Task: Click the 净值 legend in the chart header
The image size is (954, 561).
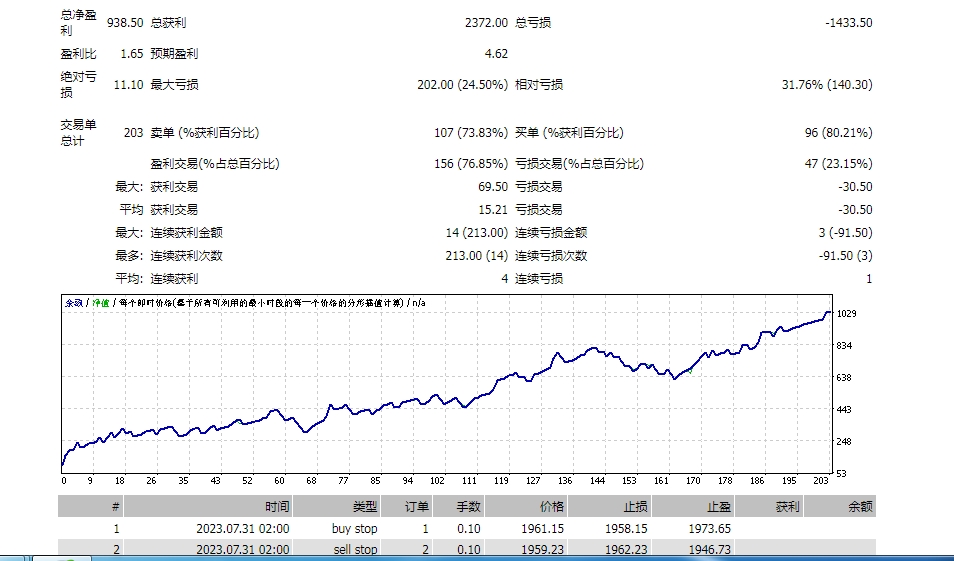Action: 101,303
